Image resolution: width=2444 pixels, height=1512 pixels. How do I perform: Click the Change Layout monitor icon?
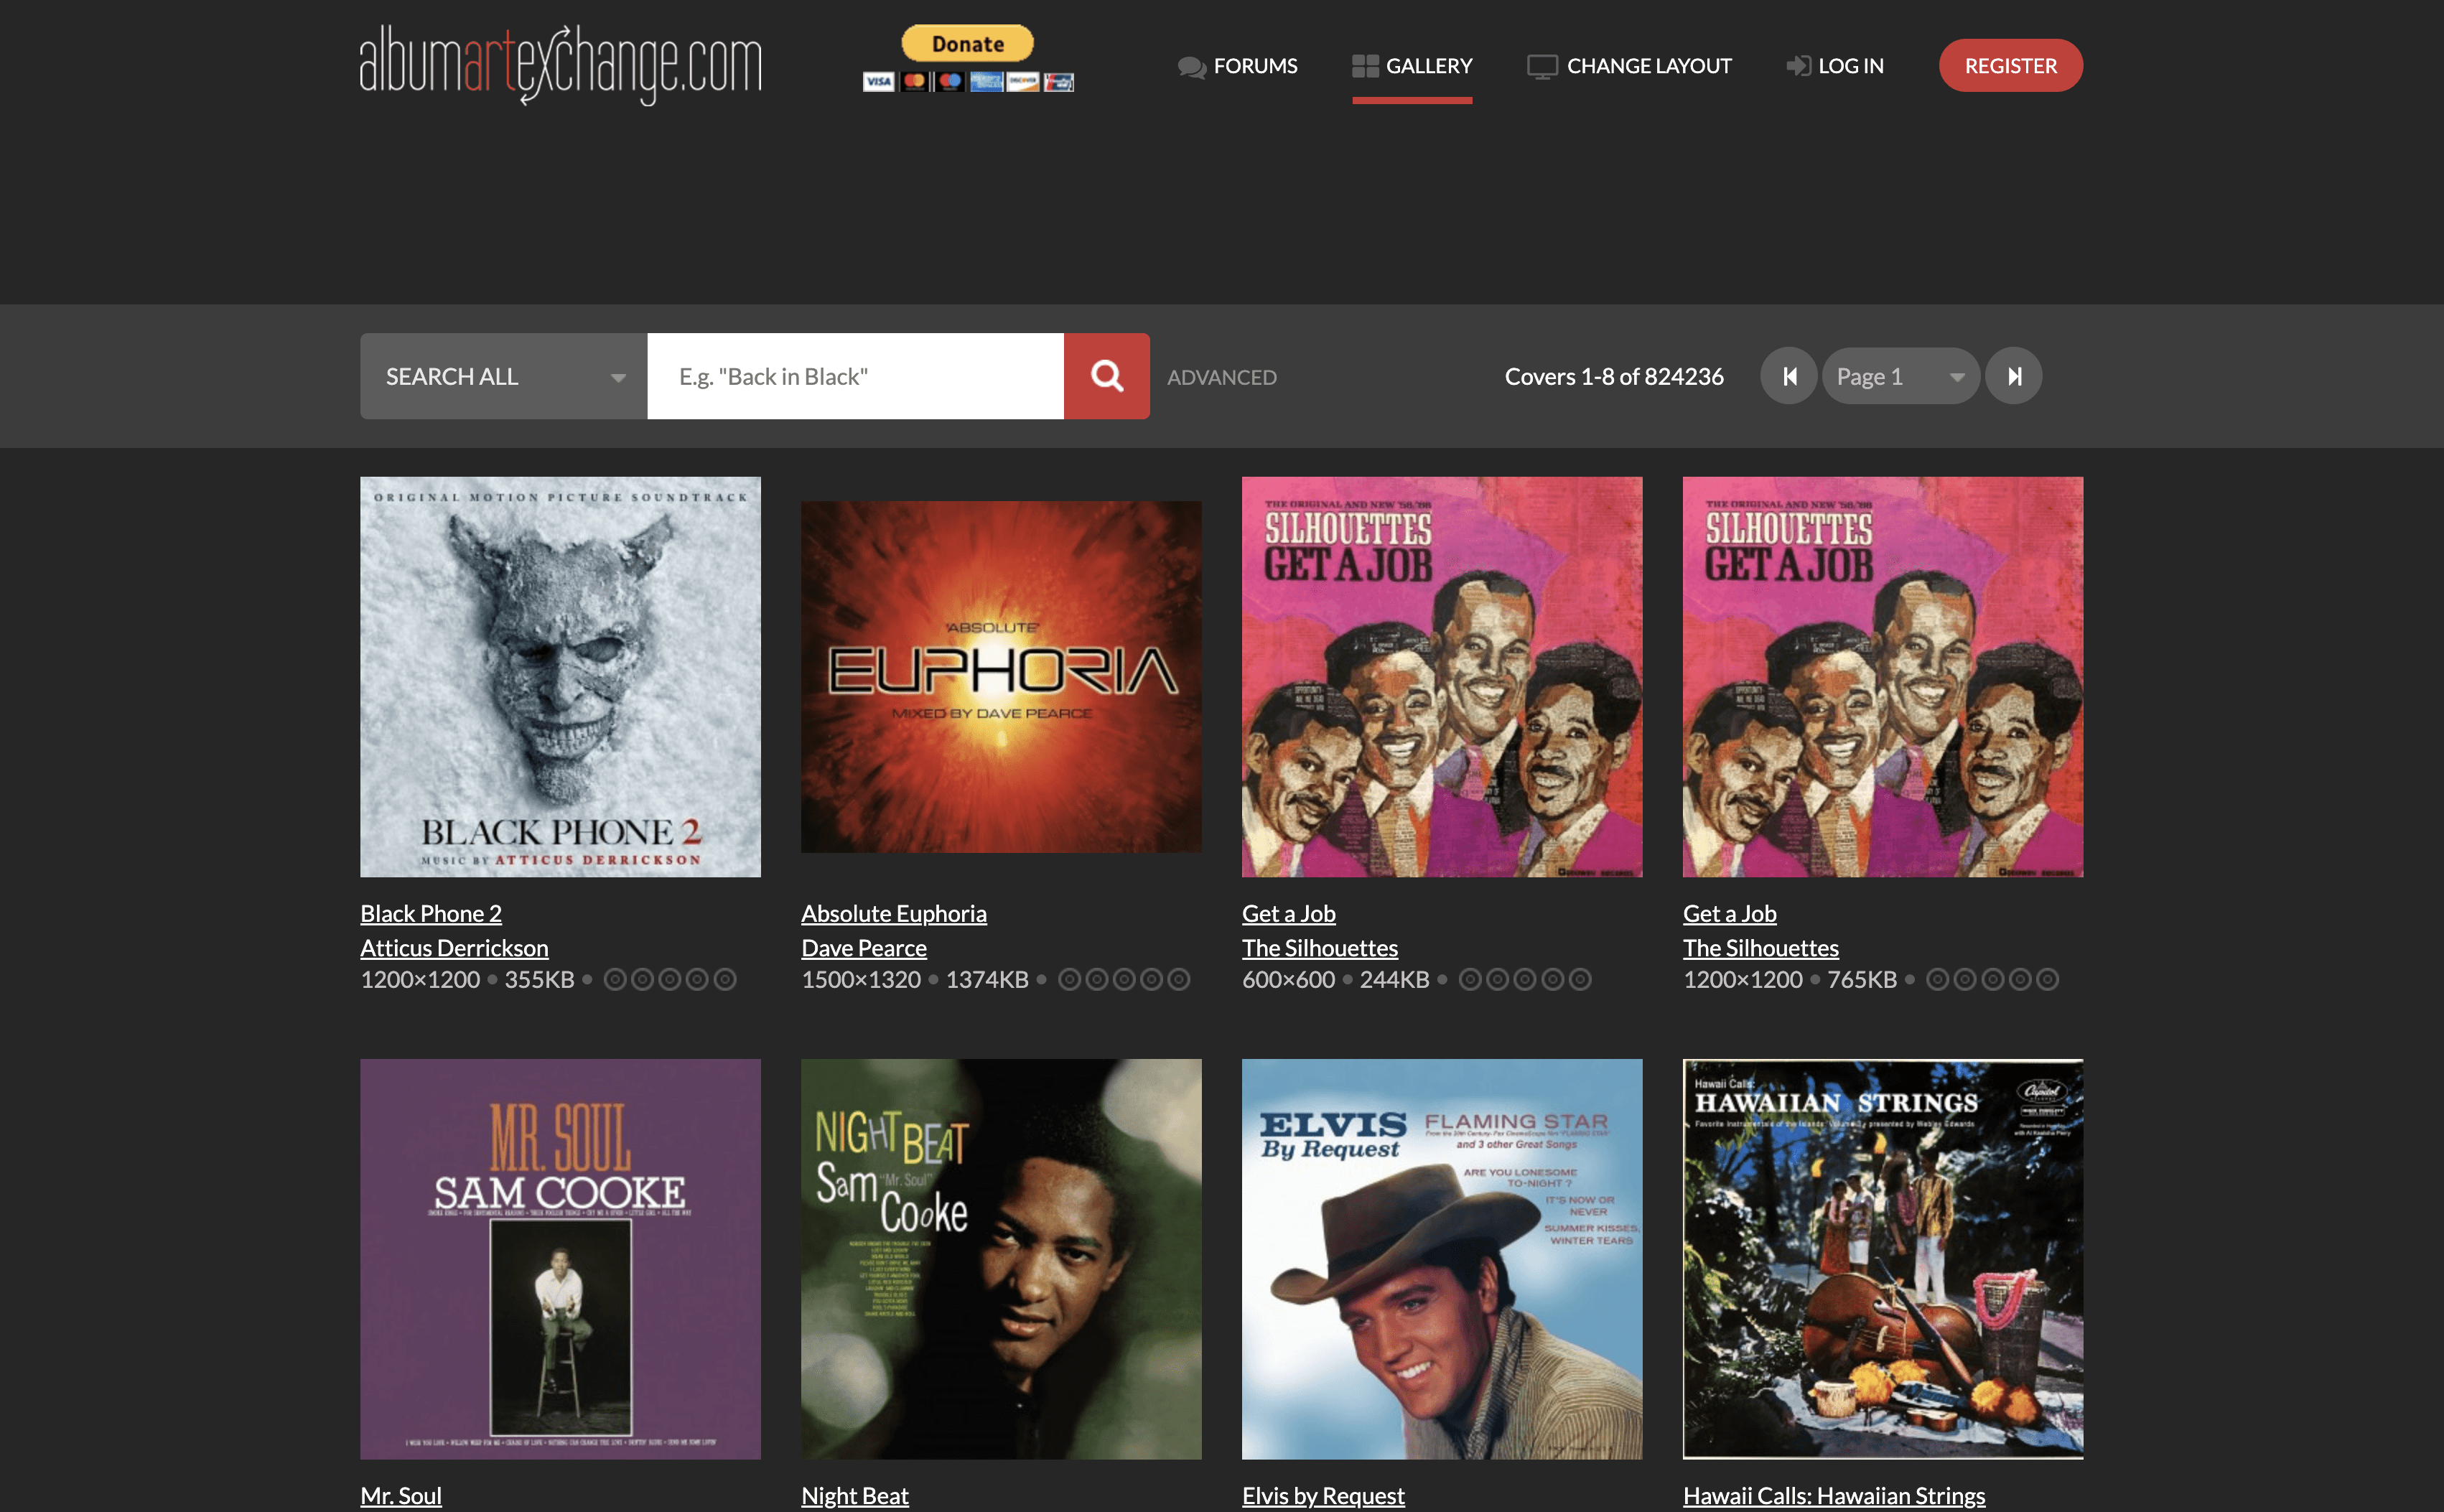click(1541, 67)
